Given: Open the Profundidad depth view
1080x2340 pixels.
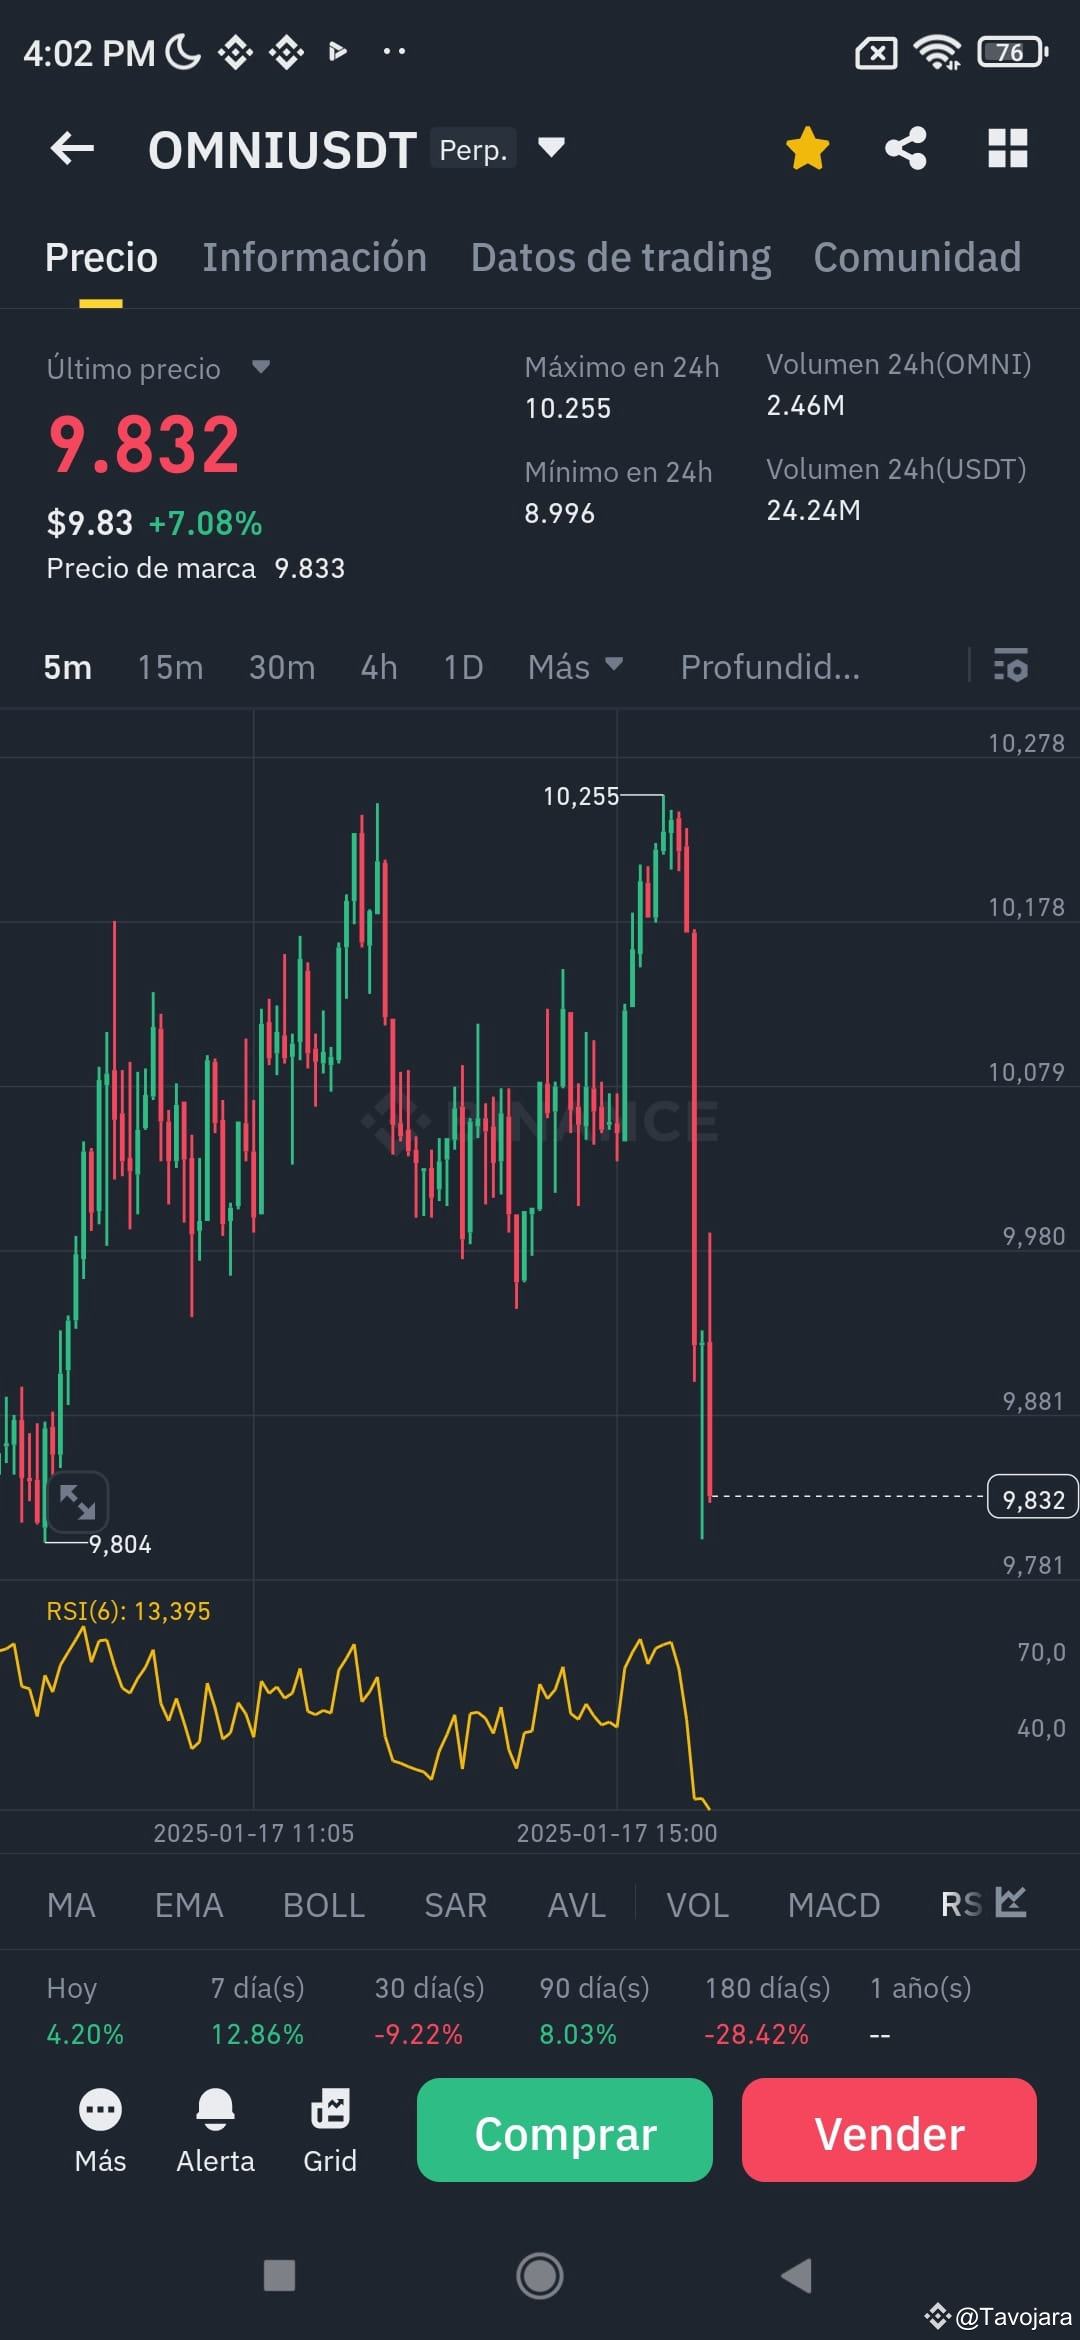Looking at the screenshot, I should [770, 667].
